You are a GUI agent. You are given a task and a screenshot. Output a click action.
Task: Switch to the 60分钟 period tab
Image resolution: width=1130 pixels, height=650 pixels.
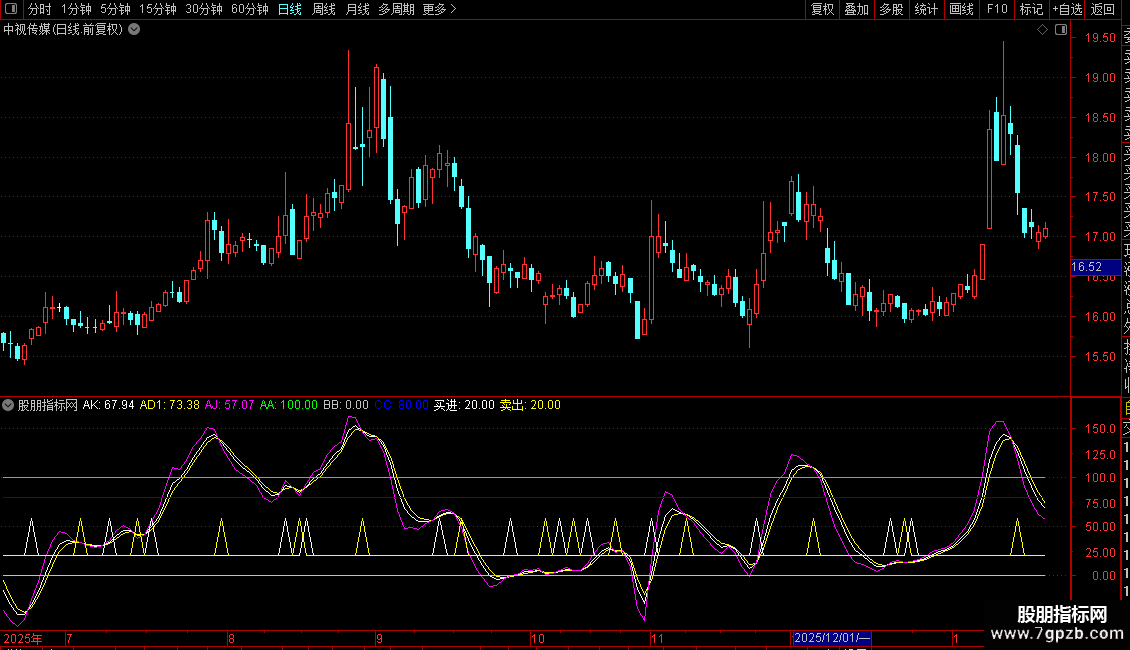click(250, 9)
